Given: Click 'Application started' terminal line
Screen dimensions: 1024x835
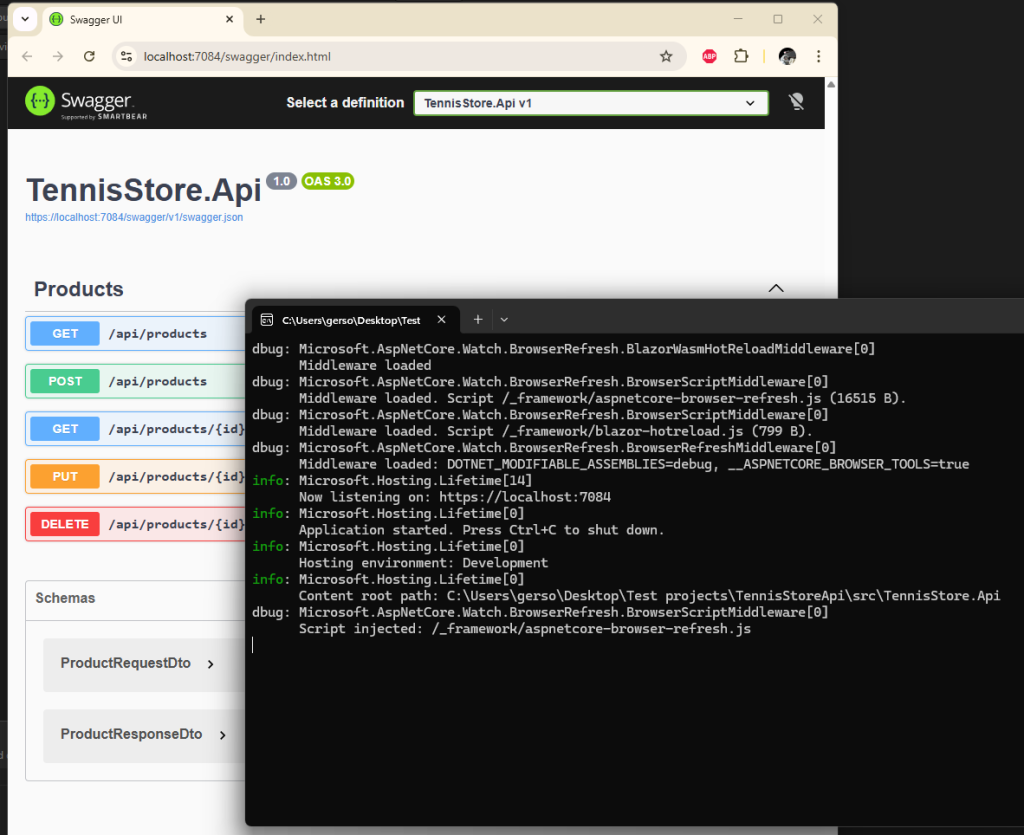Looking at the screenshot, I should (481, 530).
